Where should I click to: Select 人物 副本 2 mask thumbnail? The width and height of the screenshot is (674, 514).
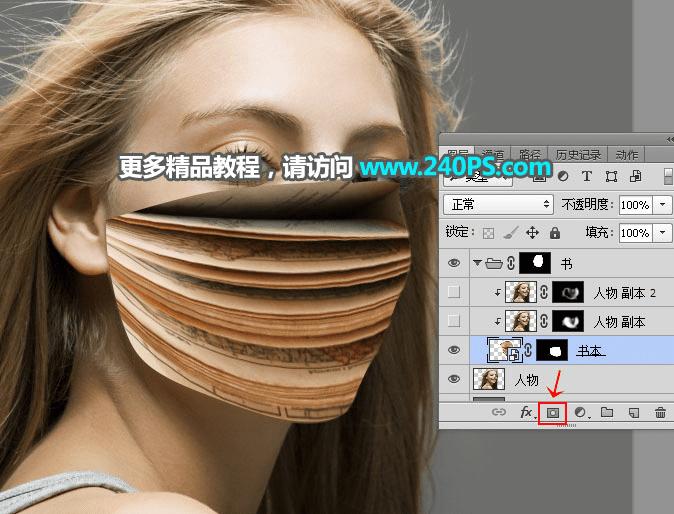(x=568, y=292)
